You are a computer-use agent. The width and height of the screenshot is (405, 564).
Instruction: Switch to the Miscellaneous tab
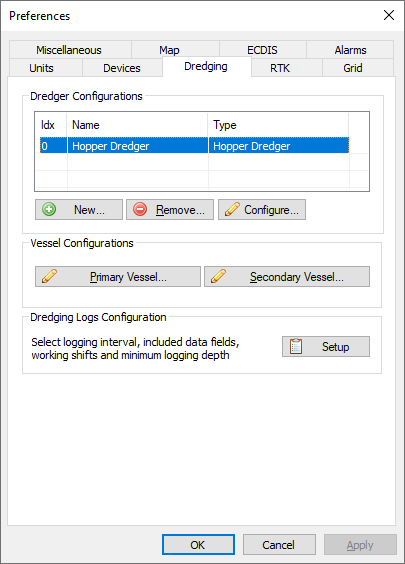(70, 50)
